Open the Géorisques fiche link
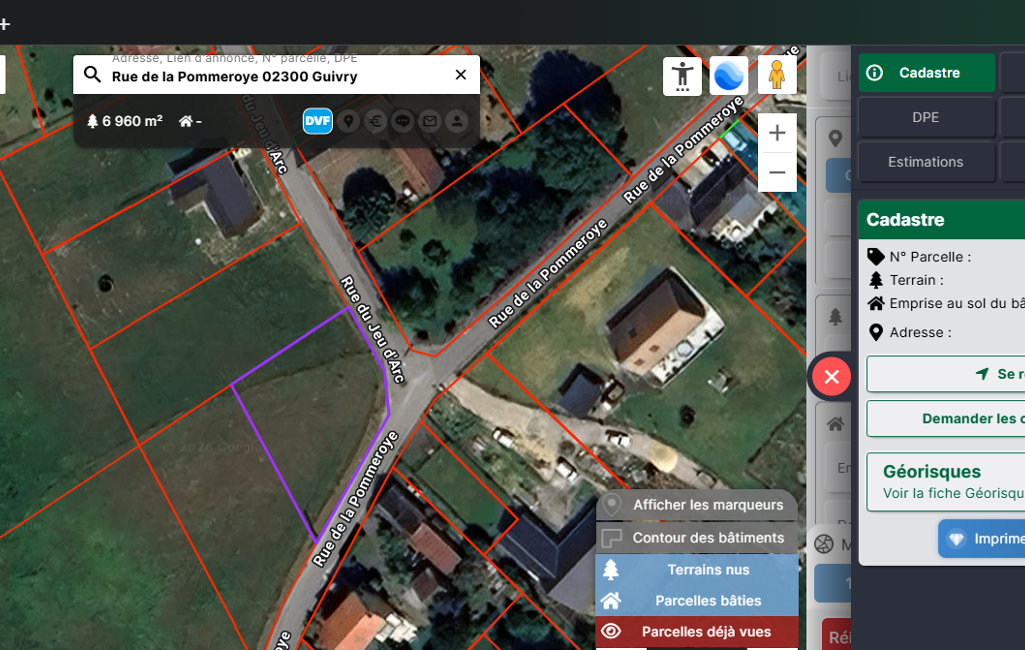Viewport: 1025px width, 650px height. (x=952, y=493)
